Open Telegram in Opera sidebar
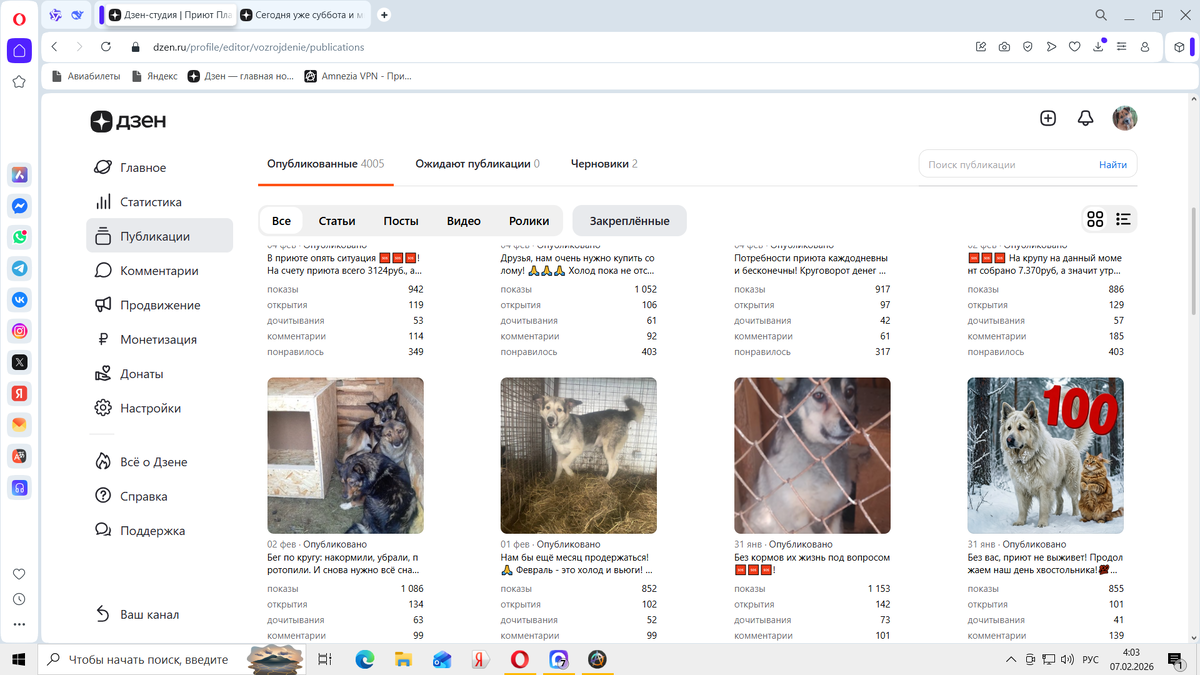This screenshot has width=1200, height=675. [19, 268]
